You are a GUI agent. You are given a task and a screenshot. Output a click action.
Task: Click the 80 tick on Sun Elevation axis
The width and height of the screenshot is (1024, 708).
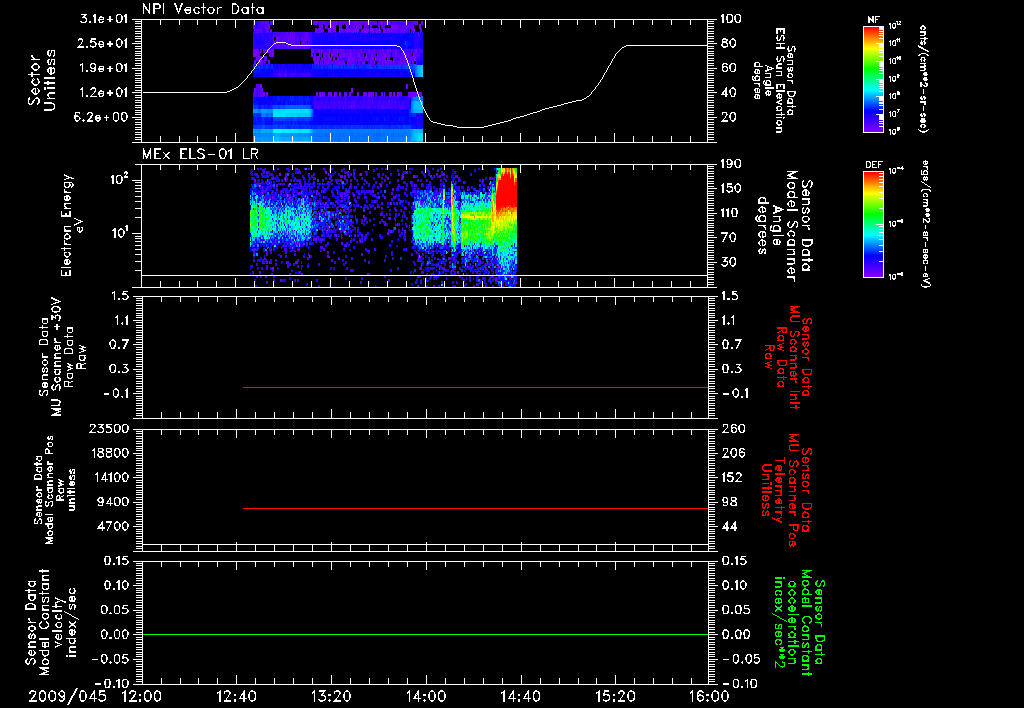click(728, 43)
